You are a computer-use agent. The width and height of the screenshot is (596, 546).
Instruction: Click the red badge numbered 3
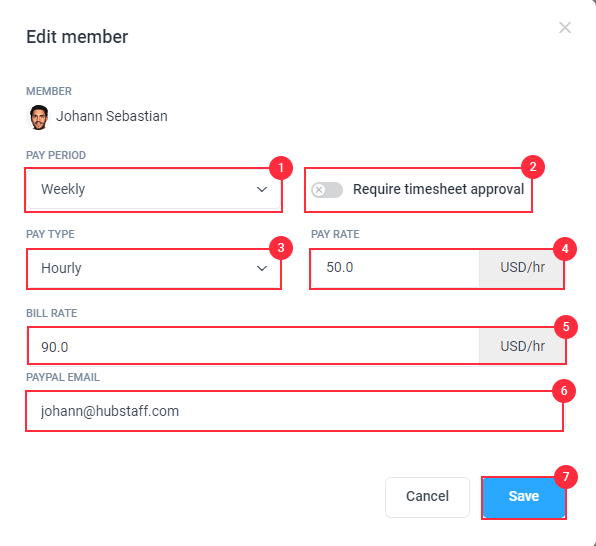tap(281, 248)
